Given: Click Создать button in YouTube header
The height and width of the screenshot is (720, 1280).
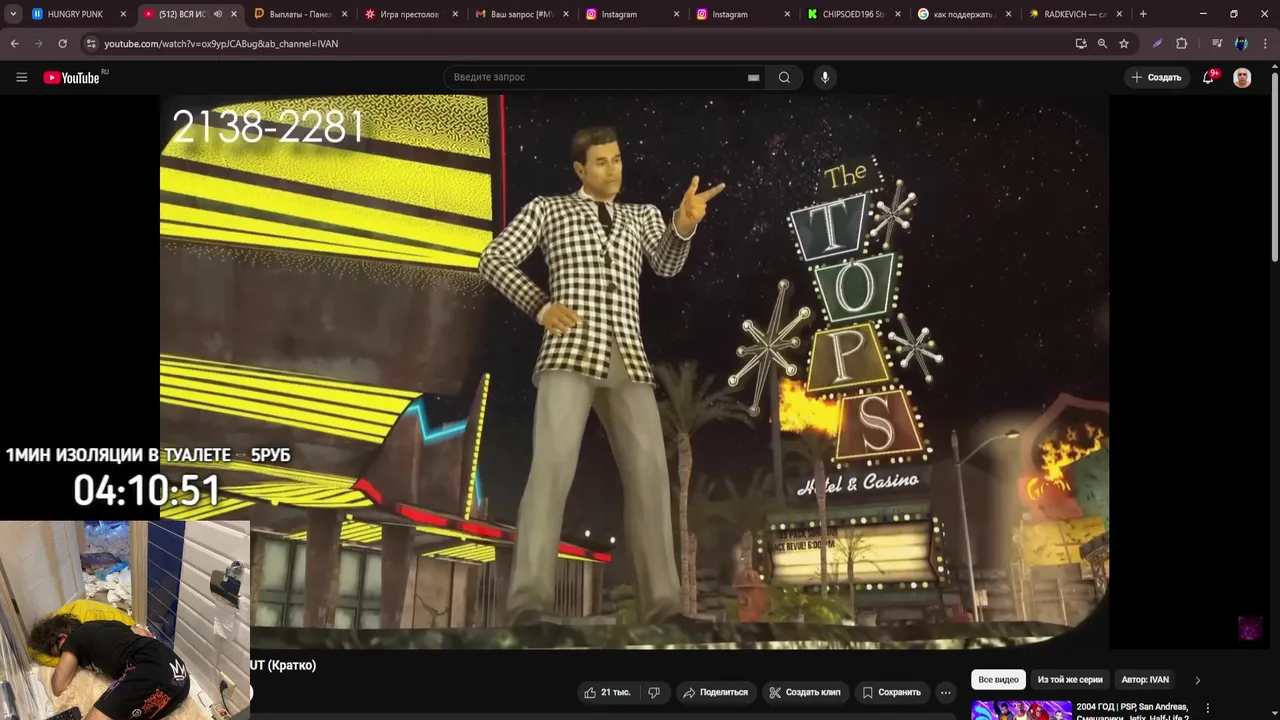Looking at the screenshot, I should 1156,77.
